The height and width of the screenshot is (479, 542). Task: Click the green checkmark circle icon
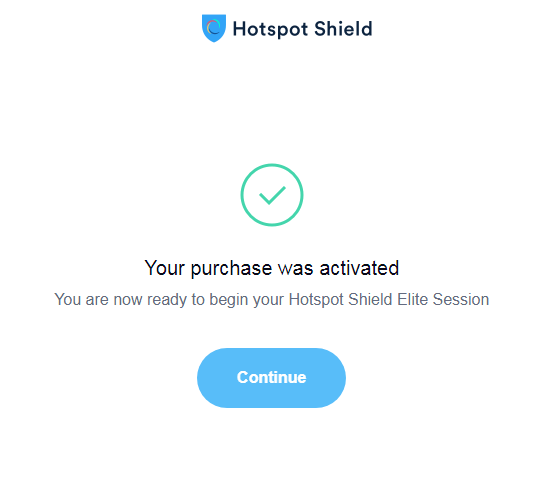coord(272,195)
